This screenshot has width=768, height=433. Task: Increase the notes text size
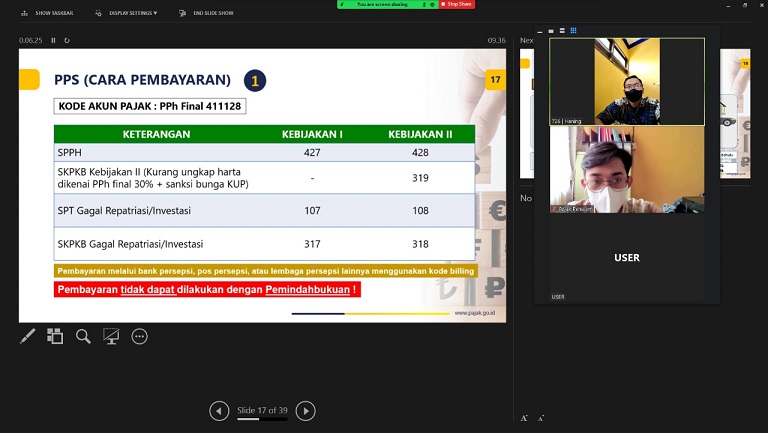coord(524,418)
